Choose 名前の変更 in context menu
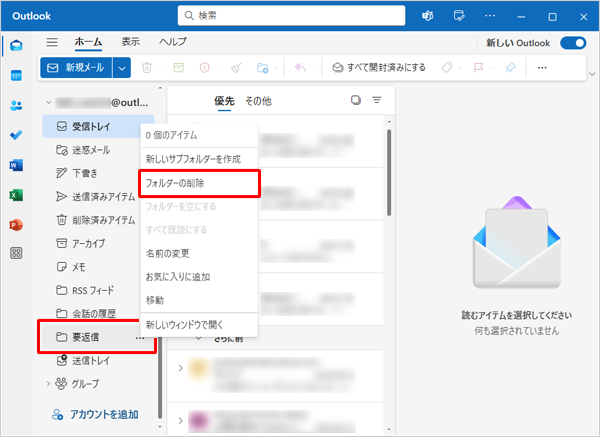The image size is (600, 437). 199,253
